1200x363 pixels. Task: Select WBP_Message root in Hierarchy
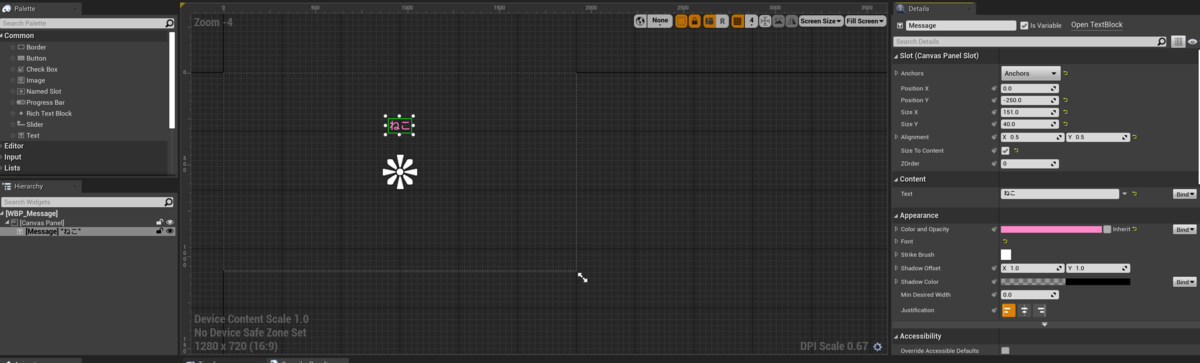tap(31, 213)
